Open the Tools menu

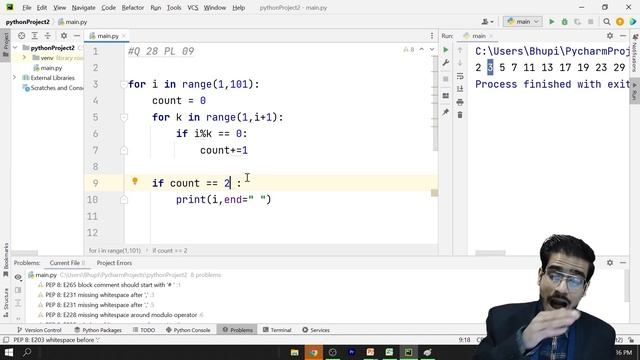(174, 7)
